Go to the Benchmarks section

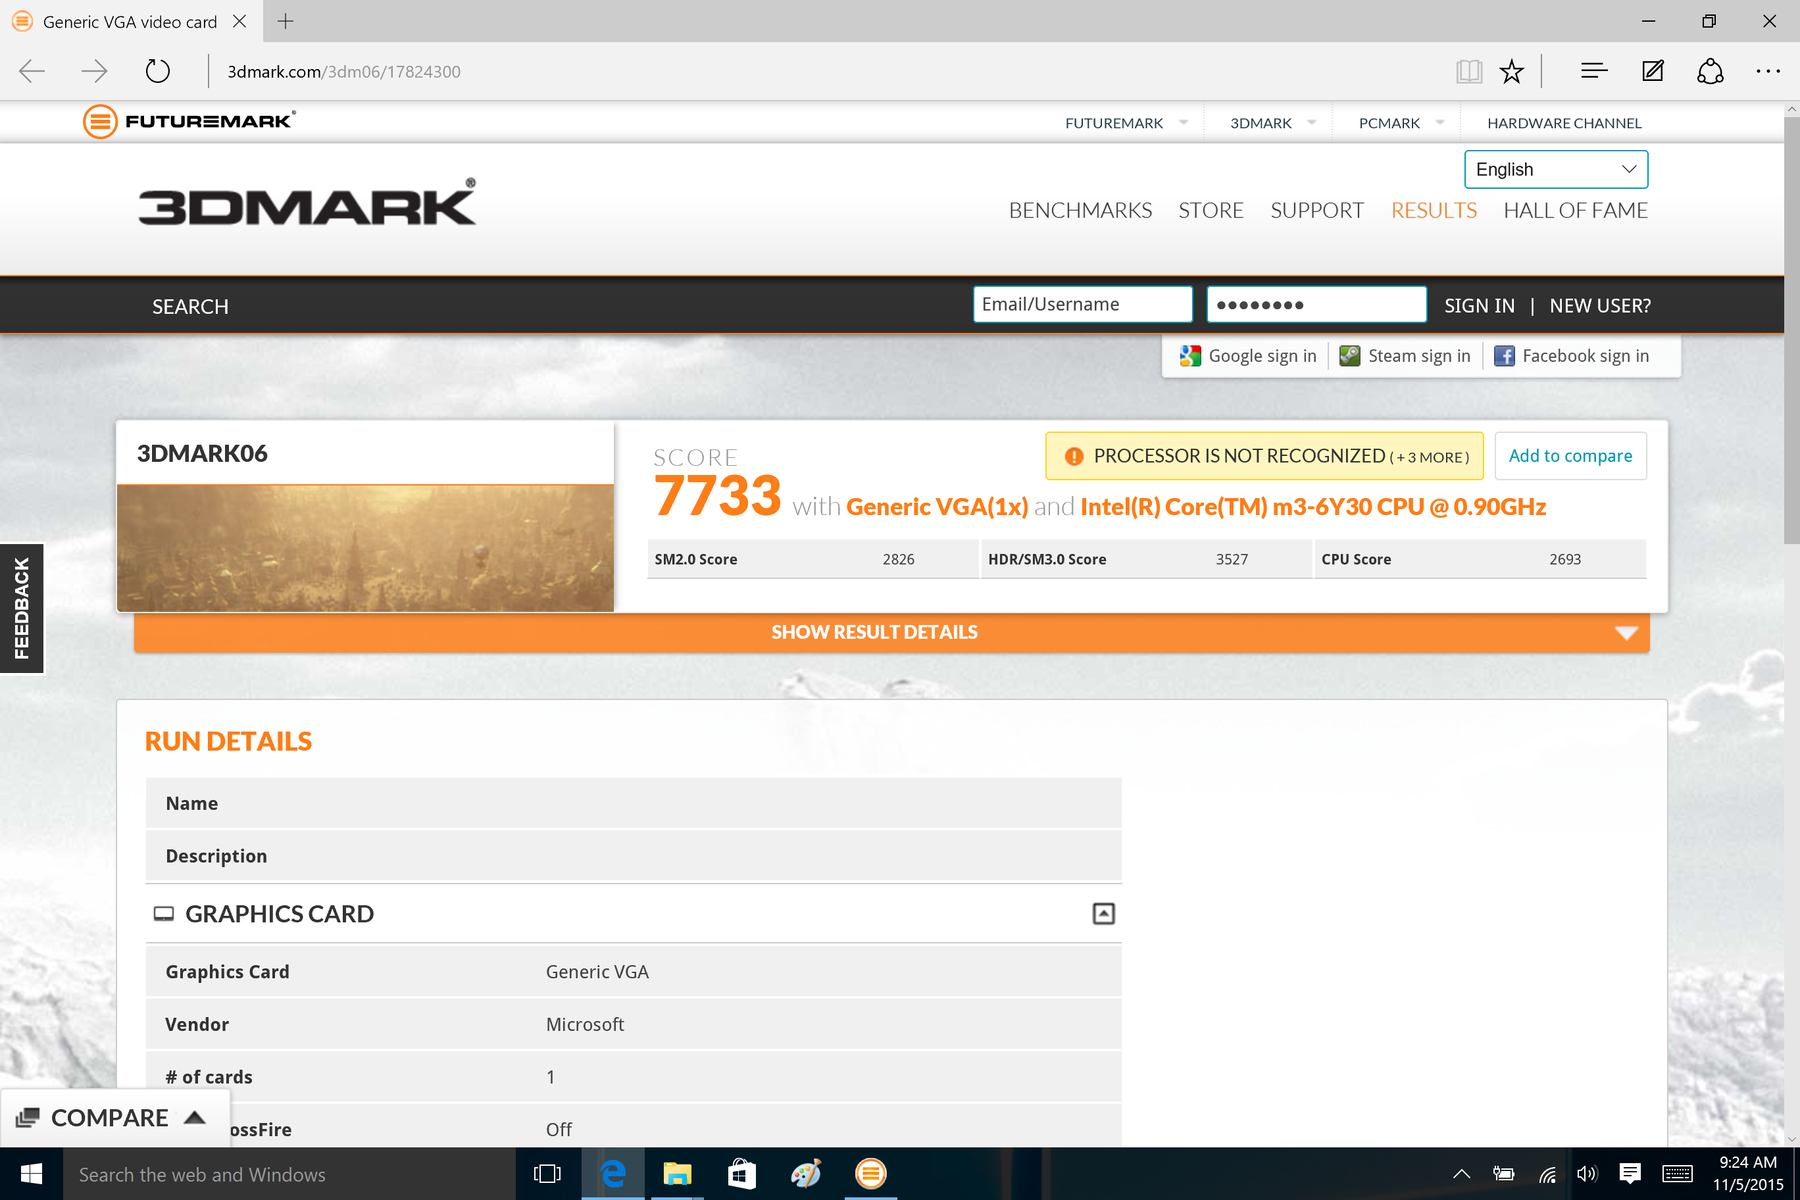(x=1080, y=210)
